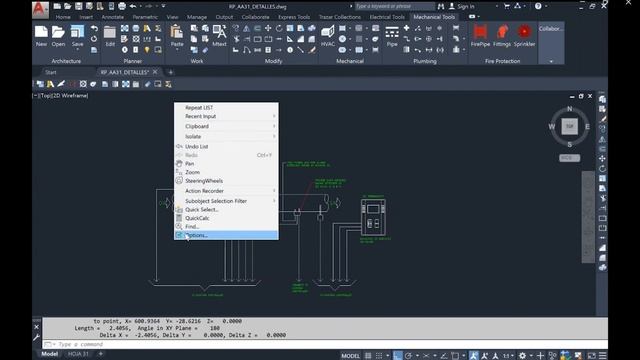
Task: Add new layout with plus button
Action: 100,354
